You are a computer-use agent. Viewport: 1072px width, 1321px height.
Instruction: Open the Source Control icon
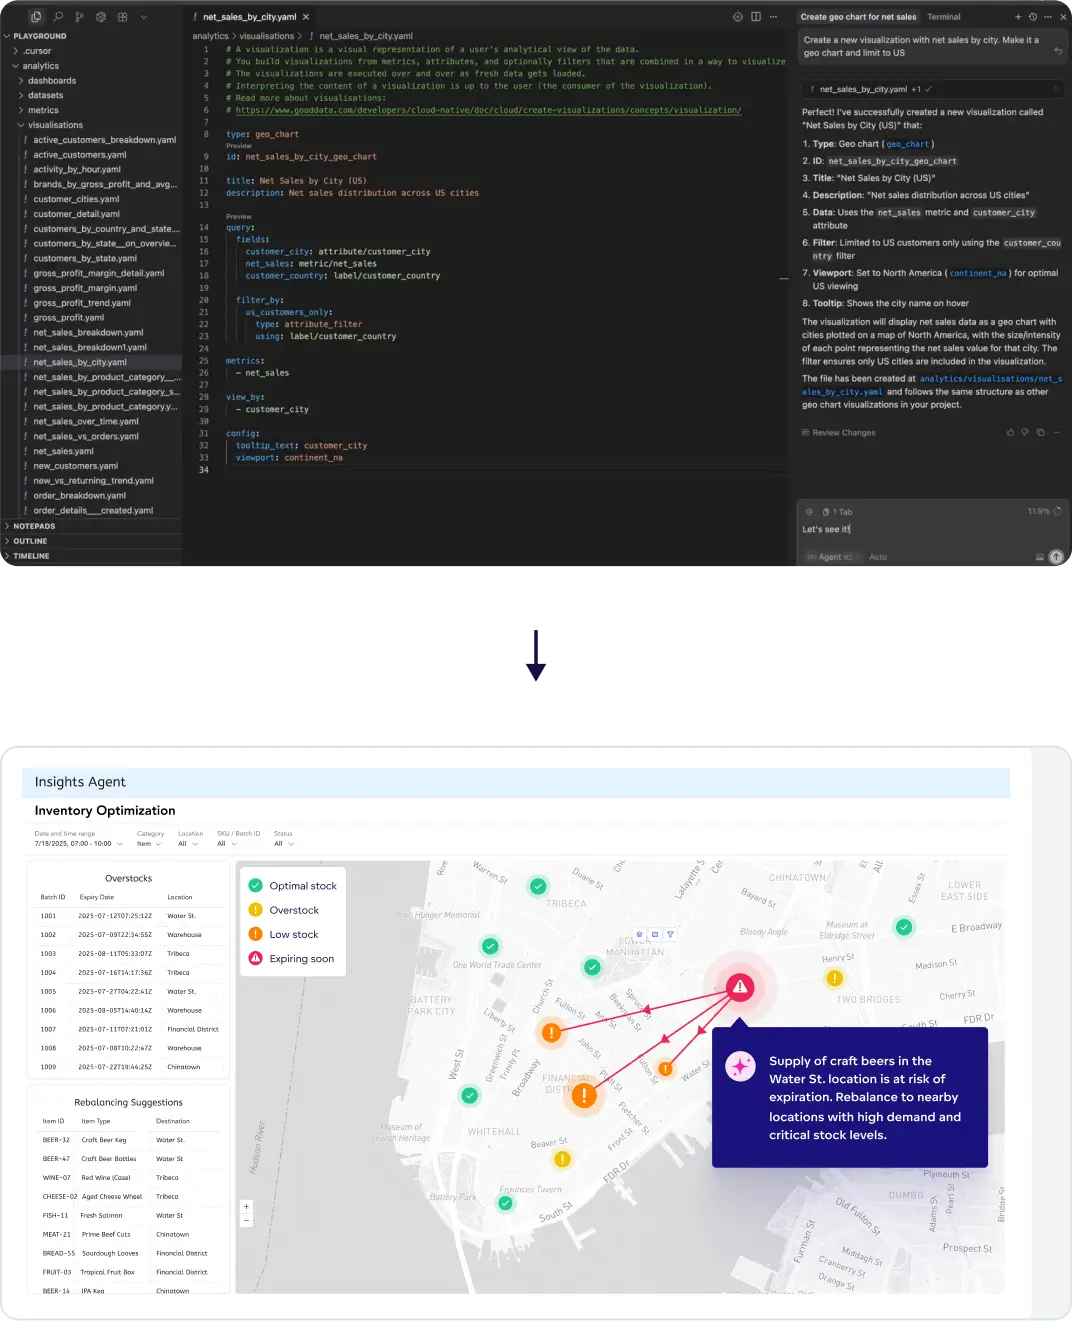point(80,17)
